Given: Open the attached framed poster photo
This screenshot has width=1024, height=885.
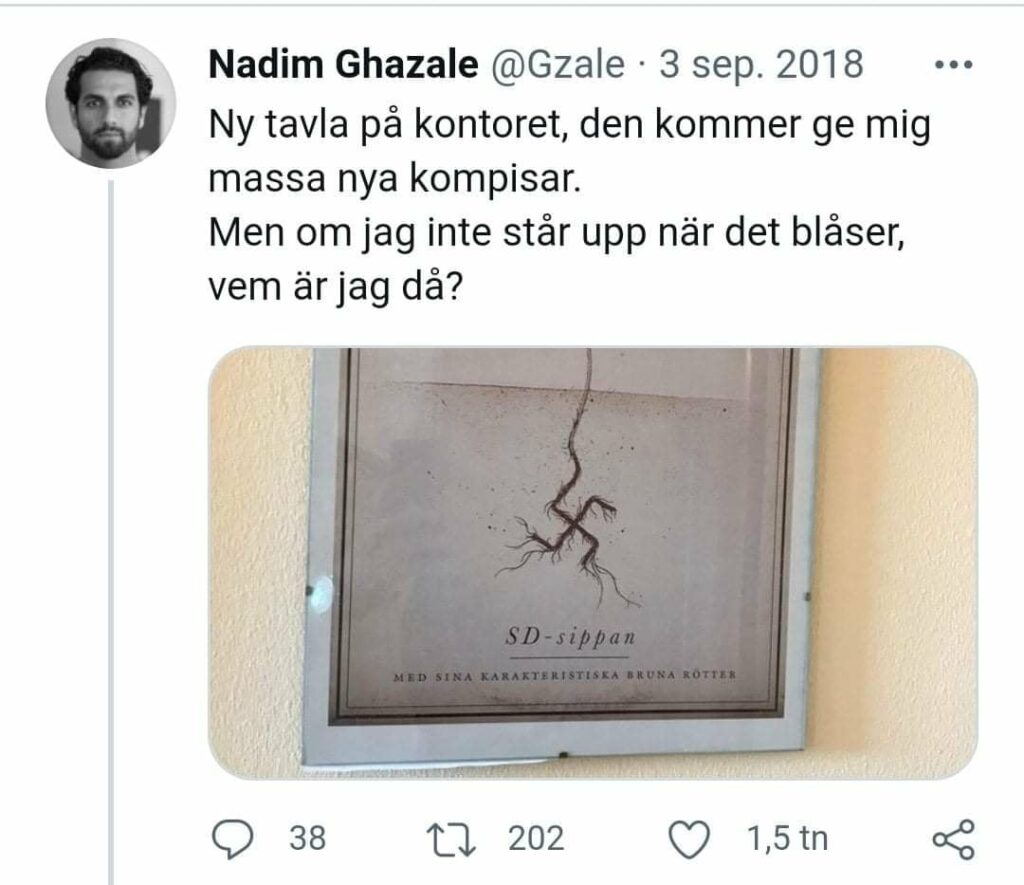Looking at the screenshot, I should (x=592, y=562).
